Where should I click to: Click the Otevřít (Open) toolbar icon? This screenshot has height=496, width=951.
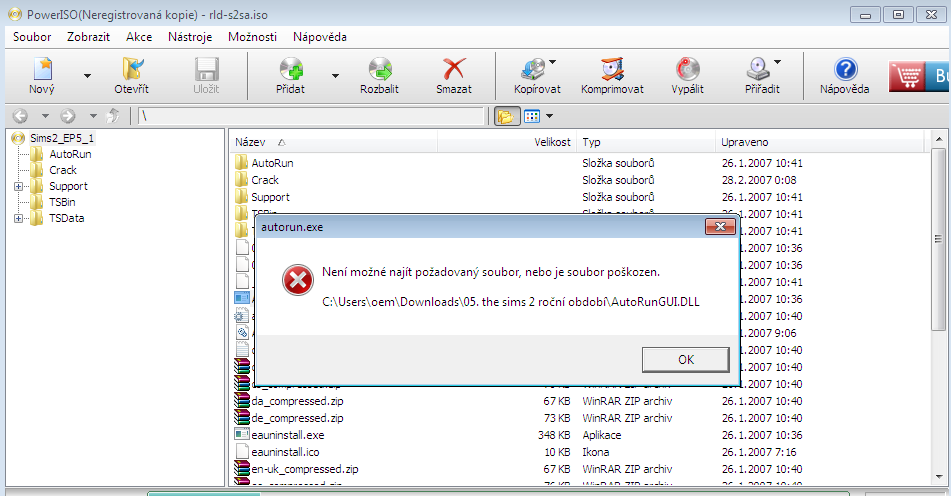click(x=132, y=69)
